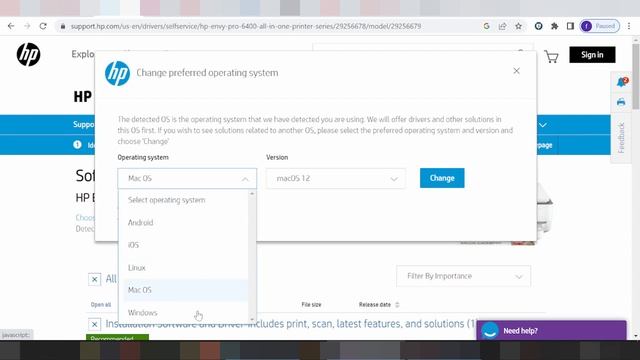Screen dimensions: 640x360
Task: Sort by Release date column arrows
Action: (x=397, y=304)
